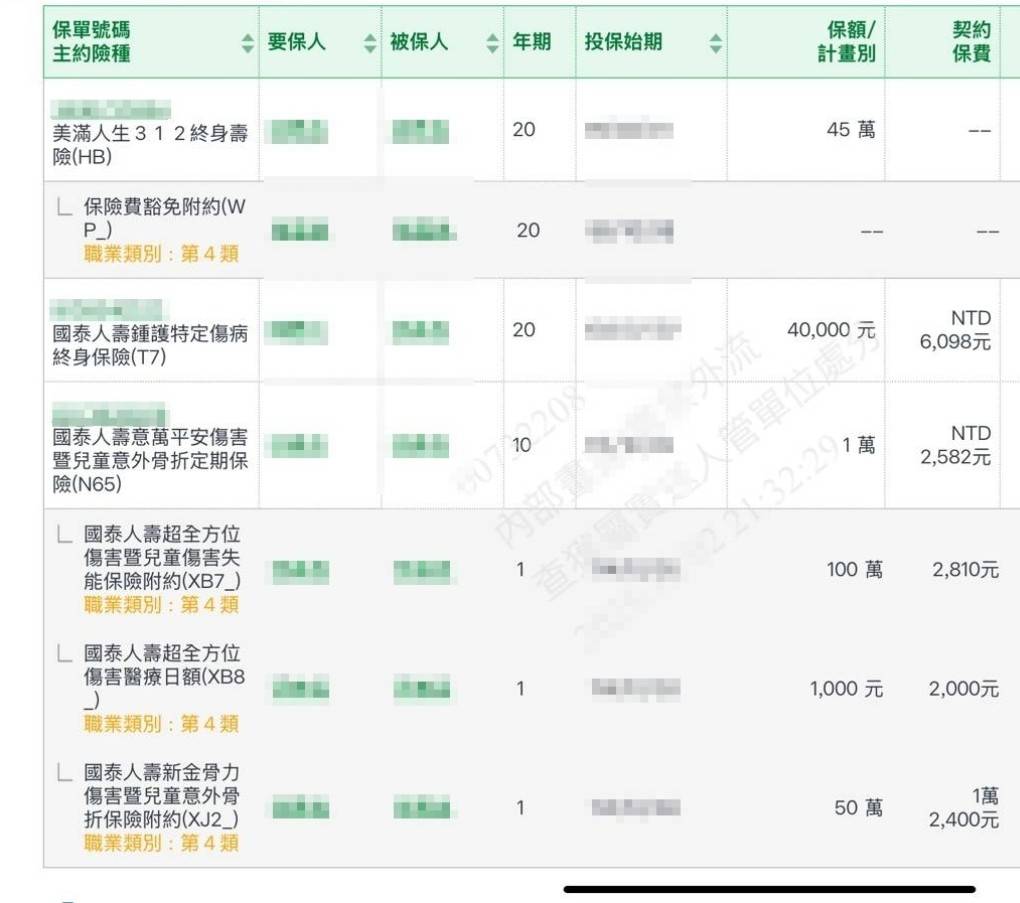Open 意萬平安傷害暨兒童意外骨折定期保險(N65) policy
The image size is (1020, 903).
pos(150,461)
